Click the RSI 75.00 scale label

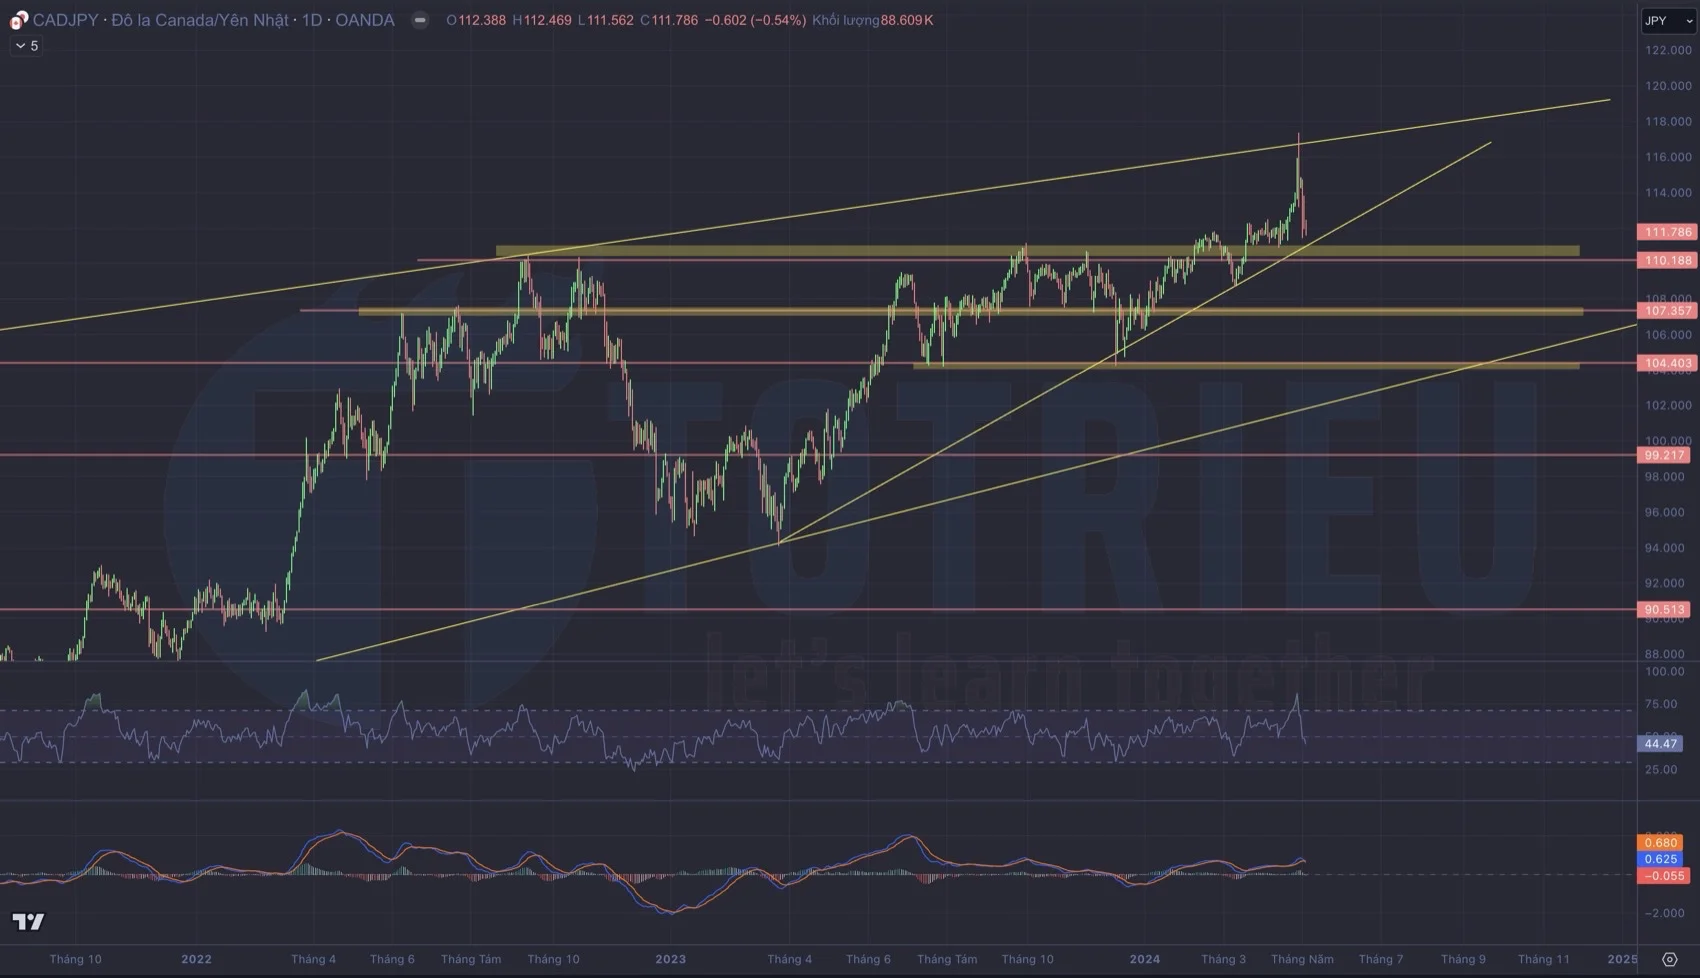coord(1661,704)
